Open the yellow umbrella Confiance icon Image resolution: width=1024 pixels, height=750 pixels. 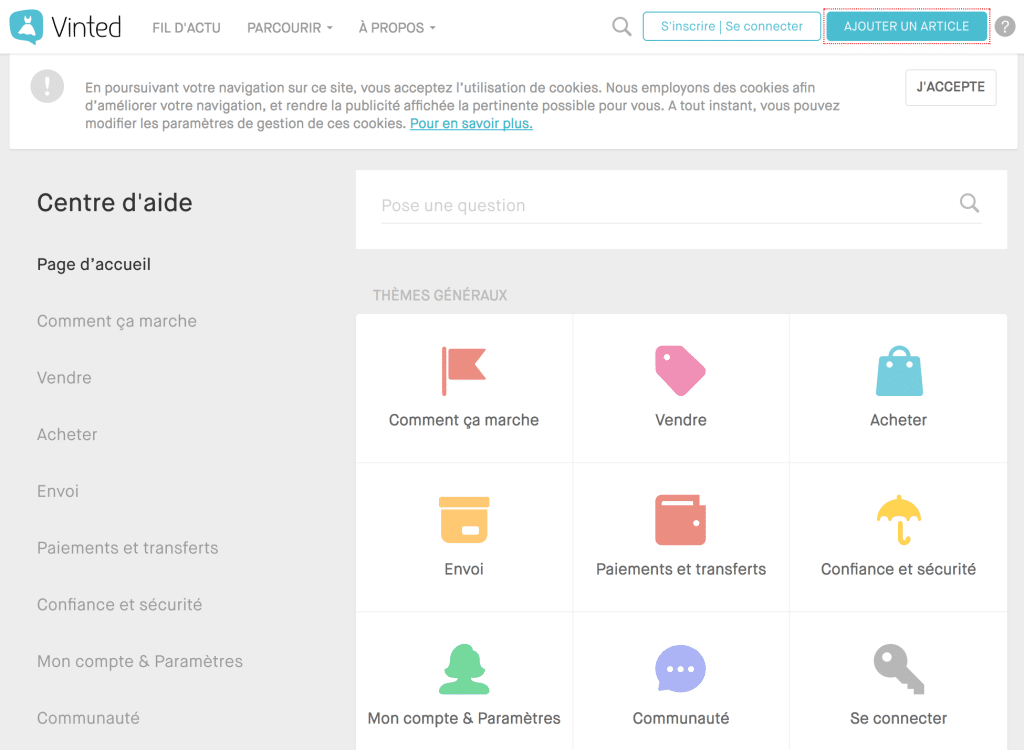[x=899, y=520]
